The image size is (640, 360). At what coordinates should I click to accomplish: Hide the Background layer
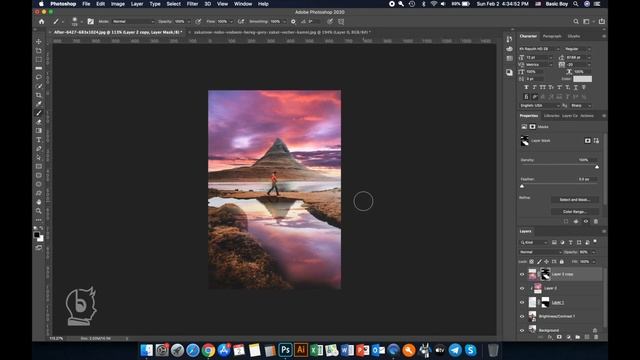pos(522,330)
